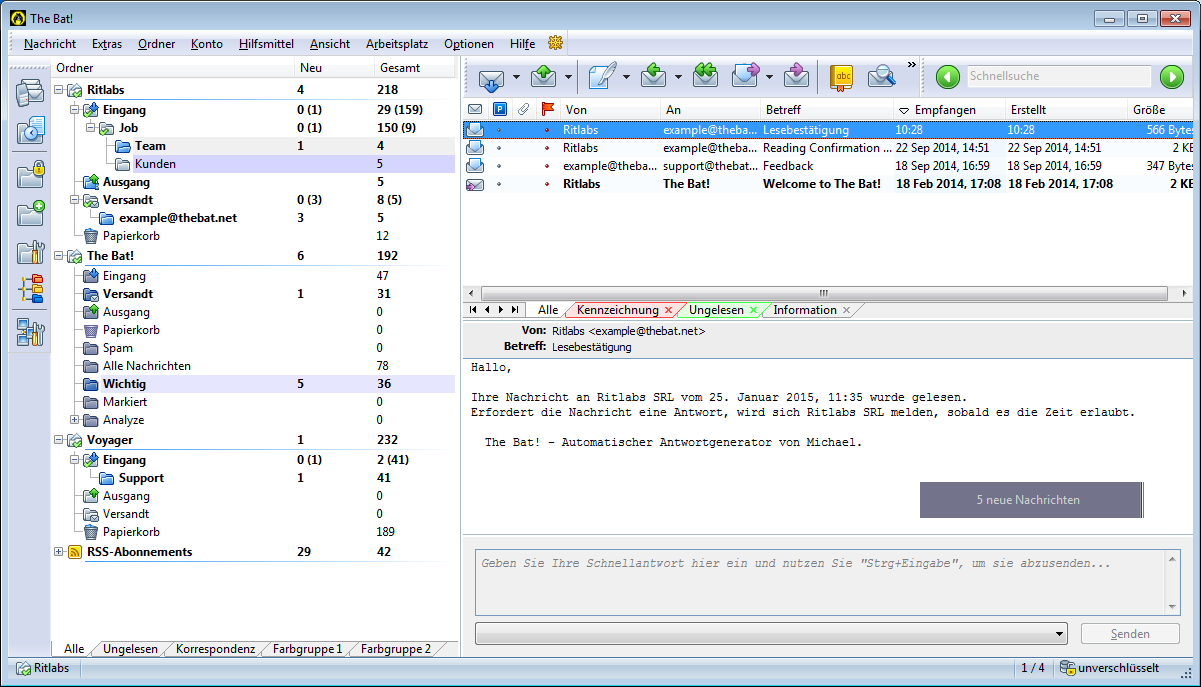This screenshot has height=687, width=1201.
Task: Collapse the Ritlabs account tree
Action: pos(58,91)
